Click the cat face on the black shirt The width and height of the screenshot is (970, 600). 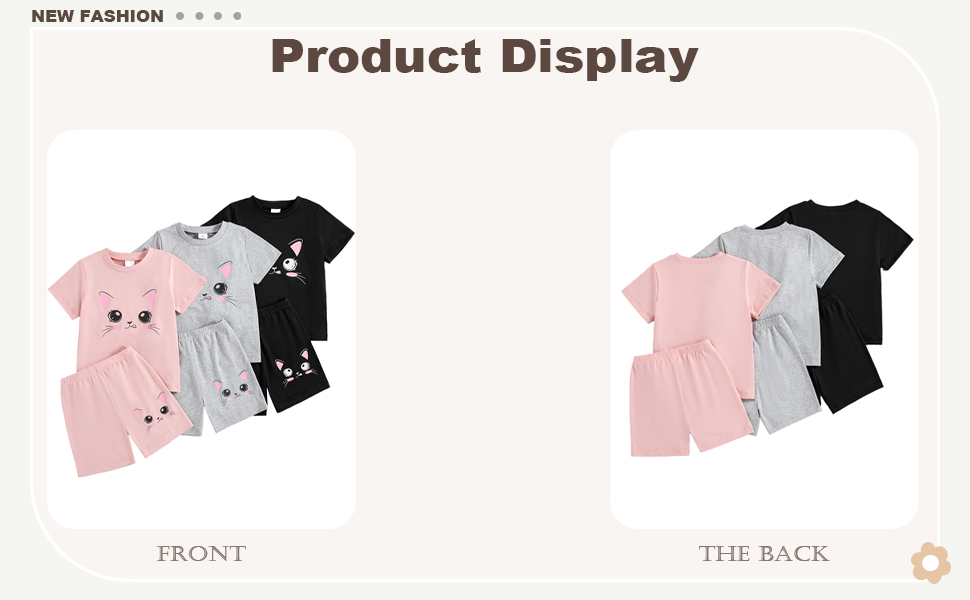coord(290,262)
